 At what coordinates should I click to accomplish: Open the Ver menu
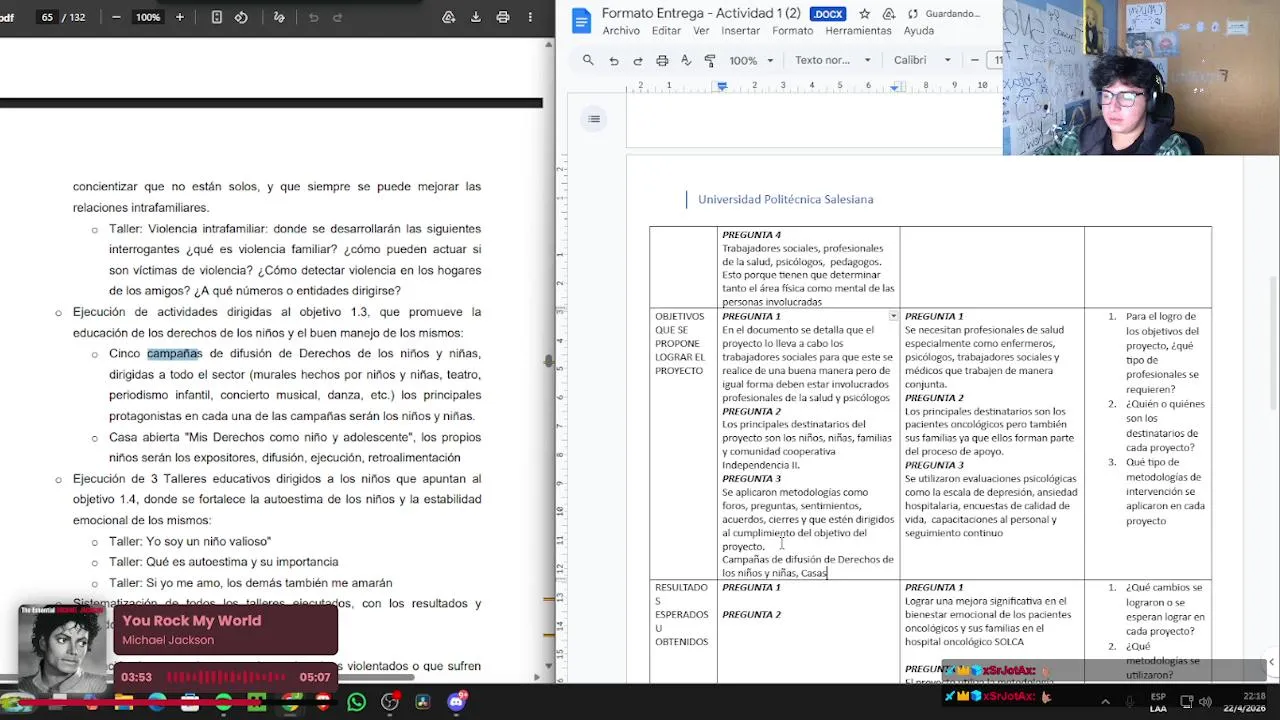pos(701,31)
